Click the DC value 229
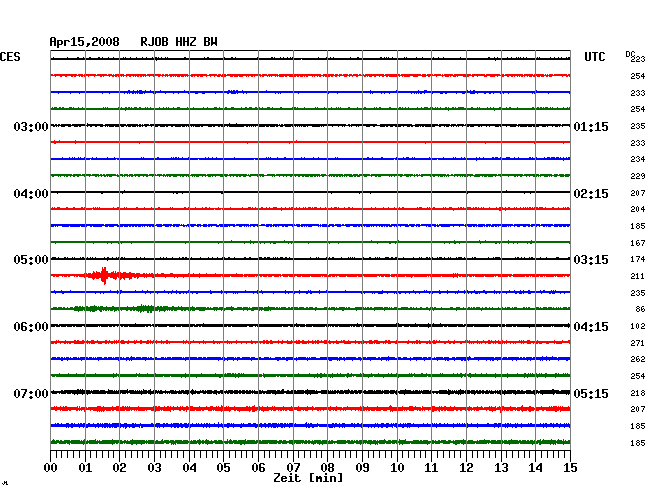 [638, 176]
